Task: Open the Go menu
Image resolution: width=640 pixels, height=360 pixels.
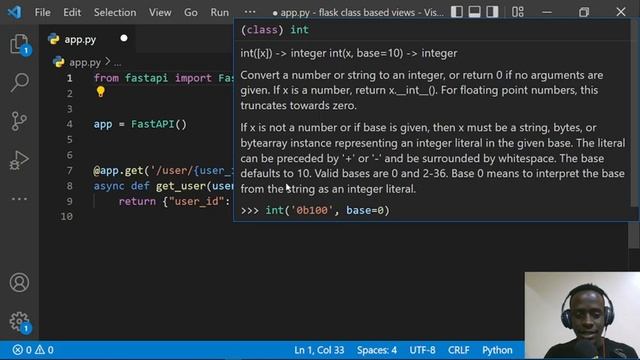Action: (191, 12)
